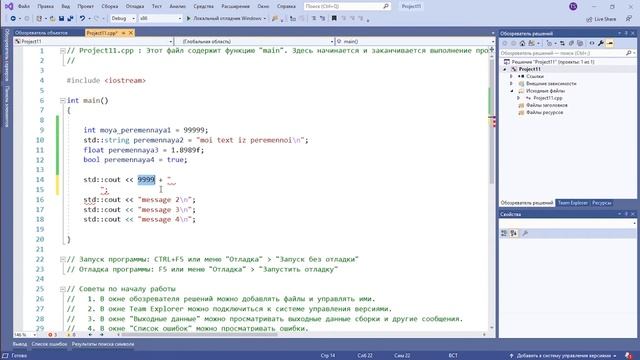Open the Список ошибок tab
The height and width of the screenshot is (360, 640).
point(49,344)
